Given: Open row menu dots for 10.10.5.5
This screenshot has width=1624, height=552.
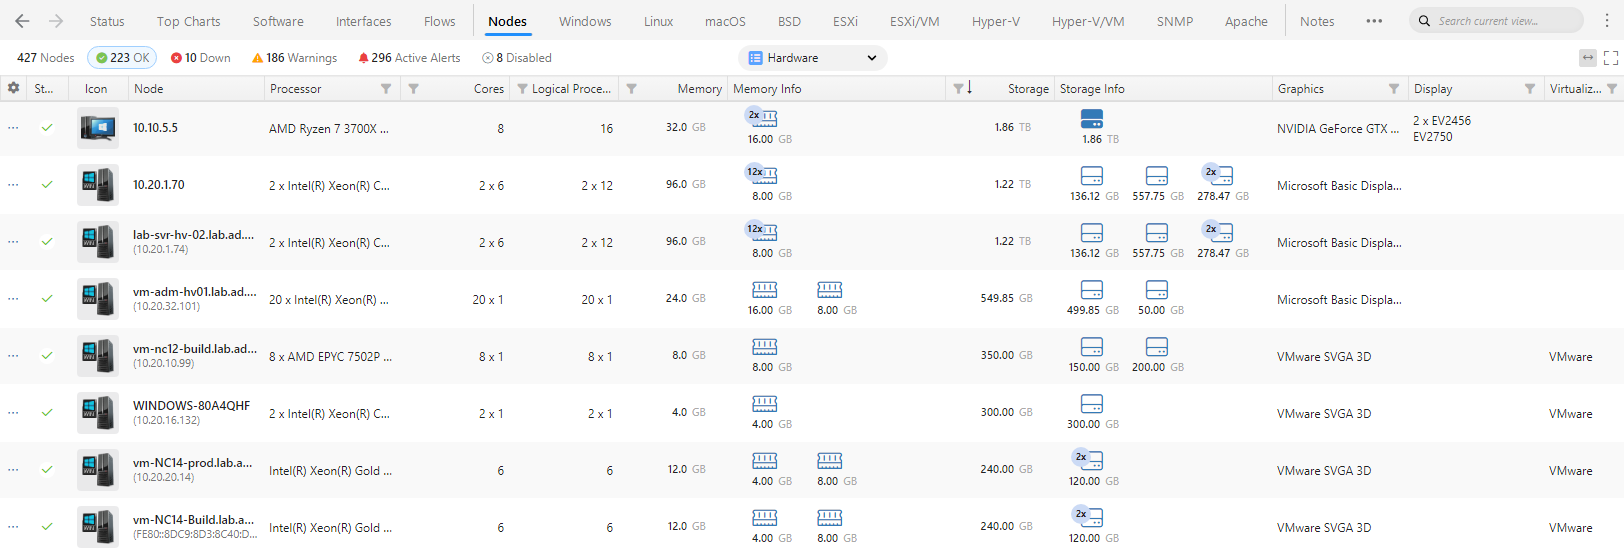Looking at the screenshot, I should (x=13, y=128).
